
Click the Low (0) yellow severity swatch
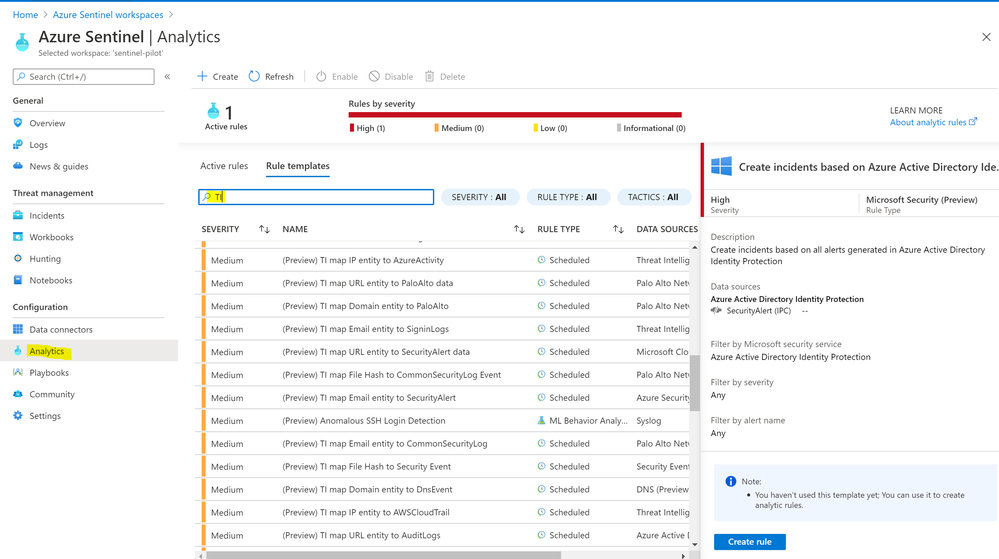tap(536, 128)
